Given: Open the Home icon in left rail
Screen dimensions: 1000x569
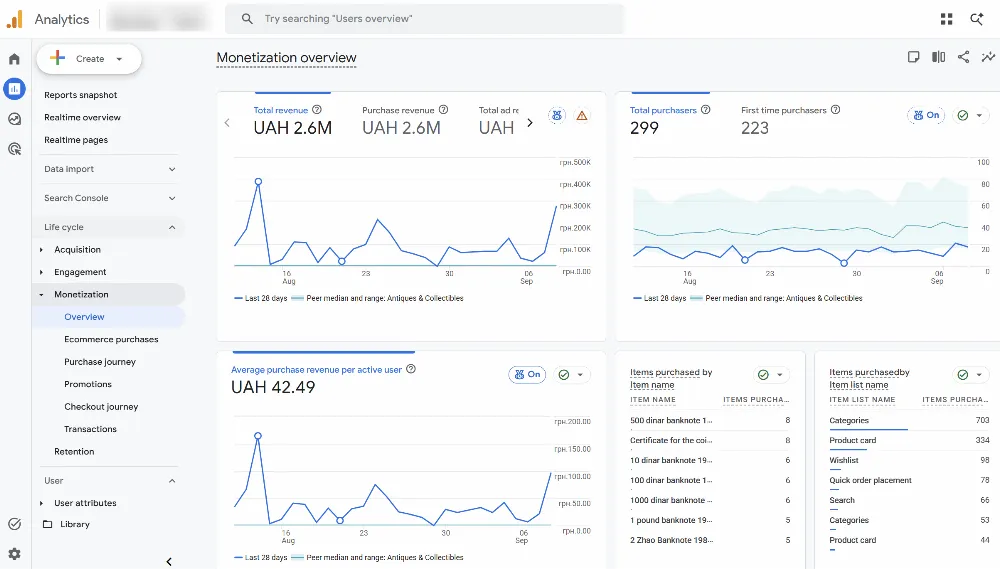Looking at the screenshot, I should point(14,59).
